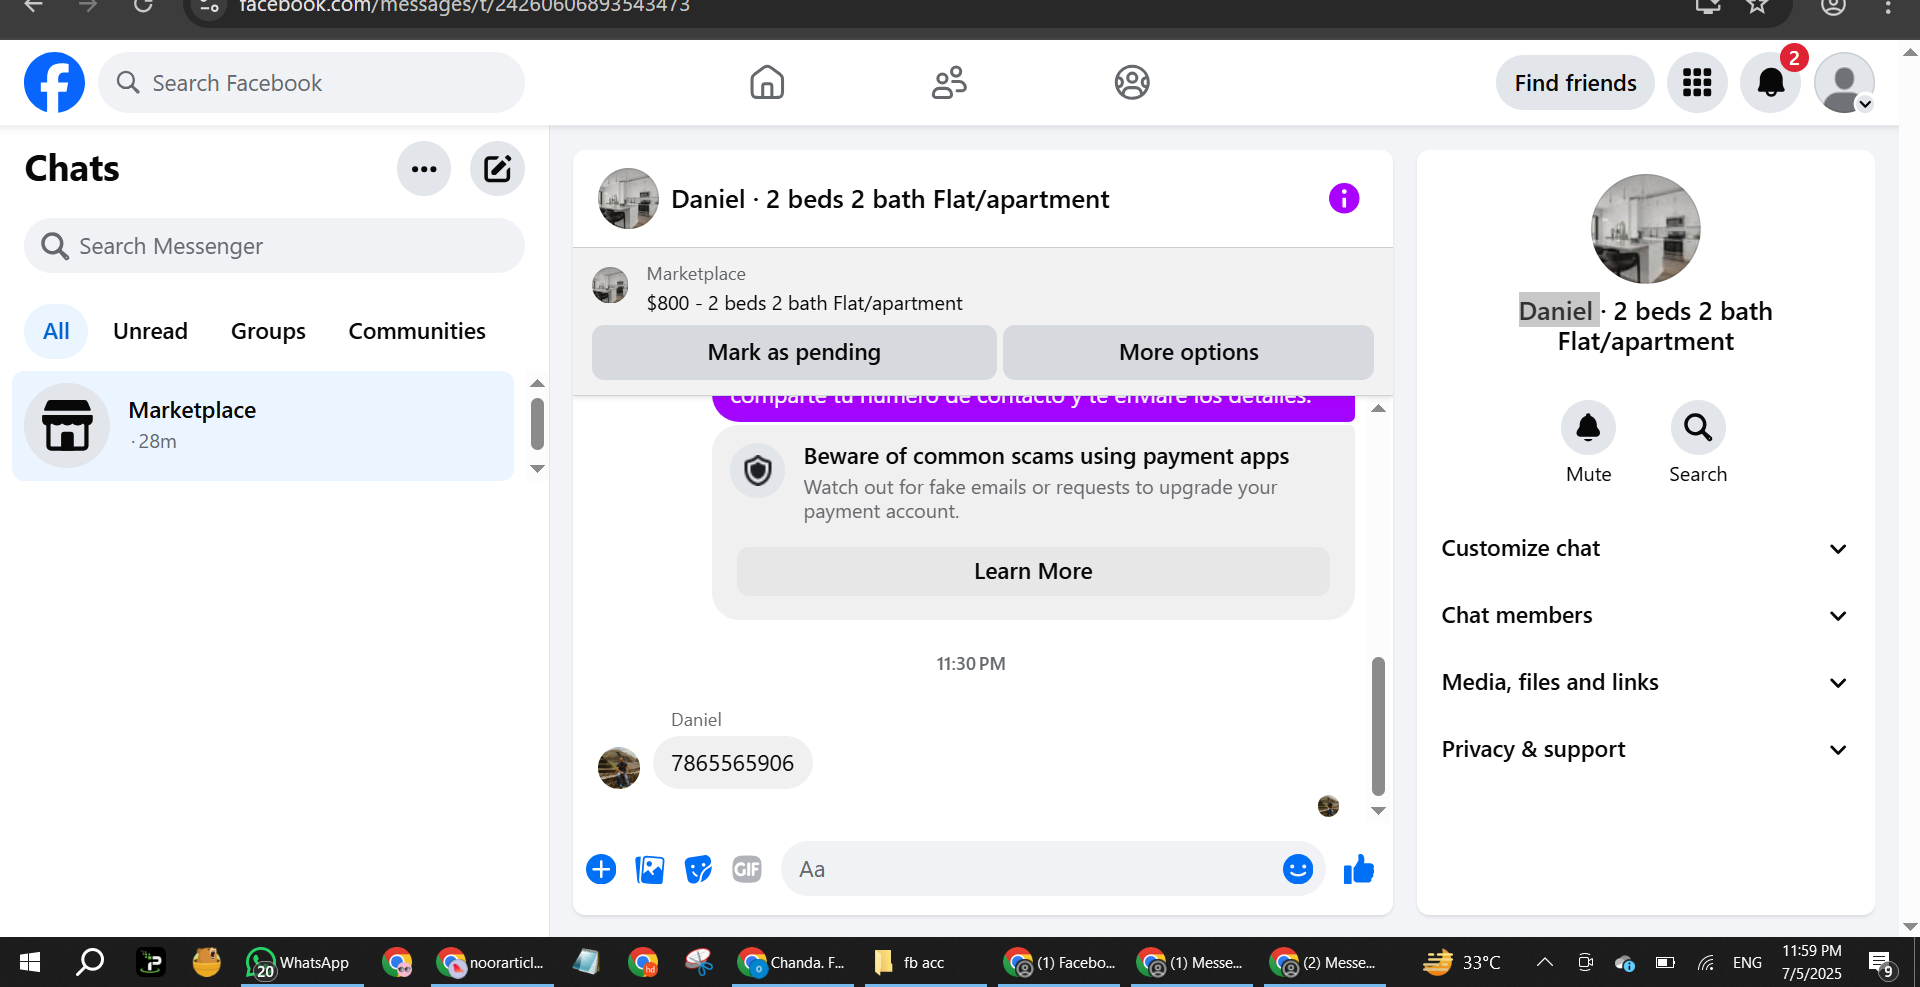Image resolution: width=1920 pixels, height=987 pixels.
Task: Expand Media, files and links section
Action: pos(1645,682)
